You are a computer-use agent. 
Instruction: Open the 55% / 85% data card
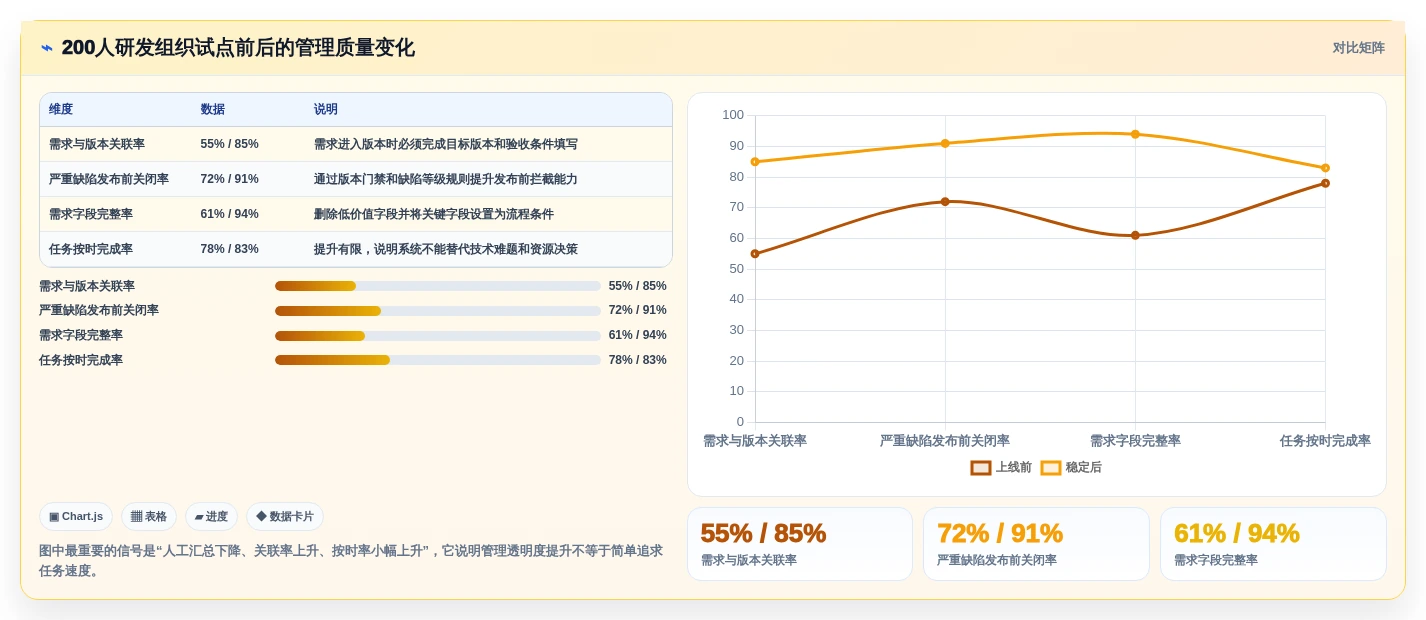click(799, 544)
